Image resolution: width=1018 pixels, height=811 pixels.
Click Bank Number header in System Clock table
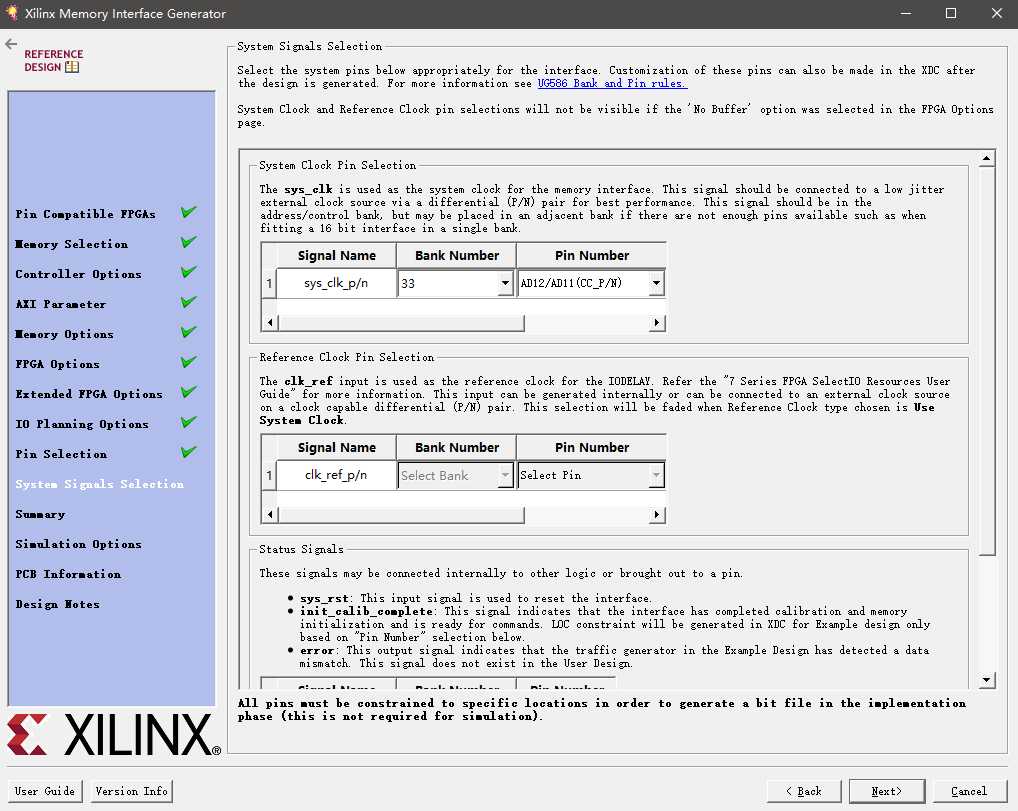(x=456, y=256)
